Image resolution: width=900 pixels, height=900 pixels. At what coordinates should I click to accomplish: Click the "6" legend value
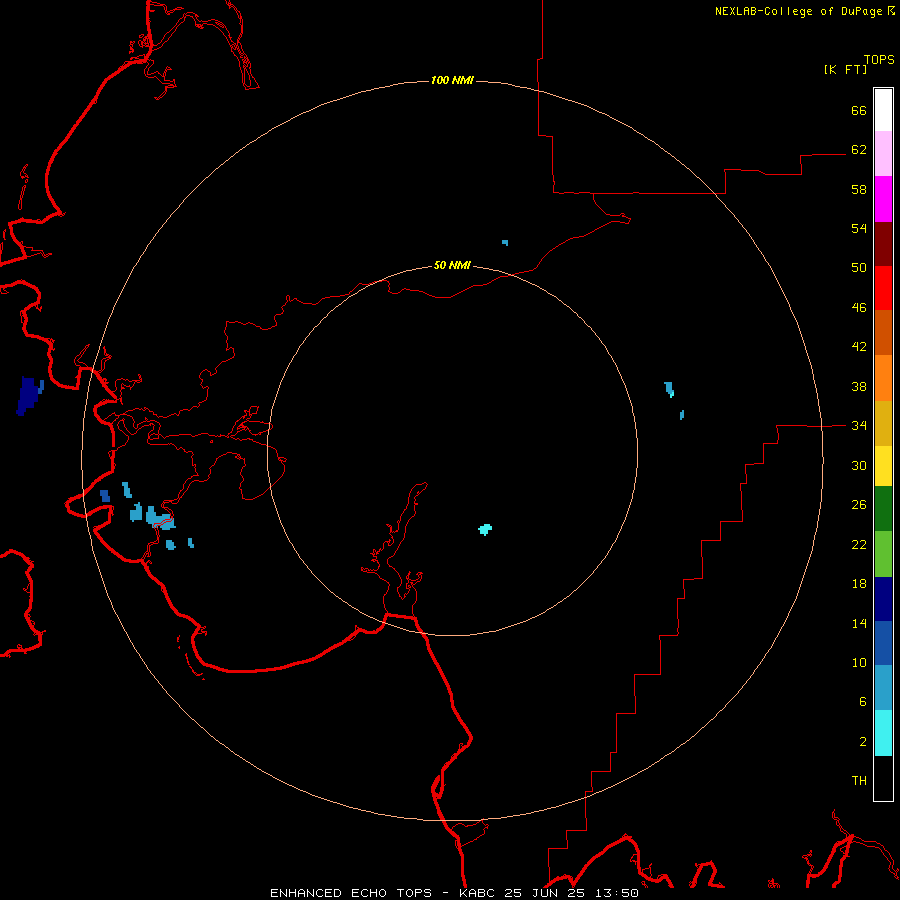tap(863, 702)
